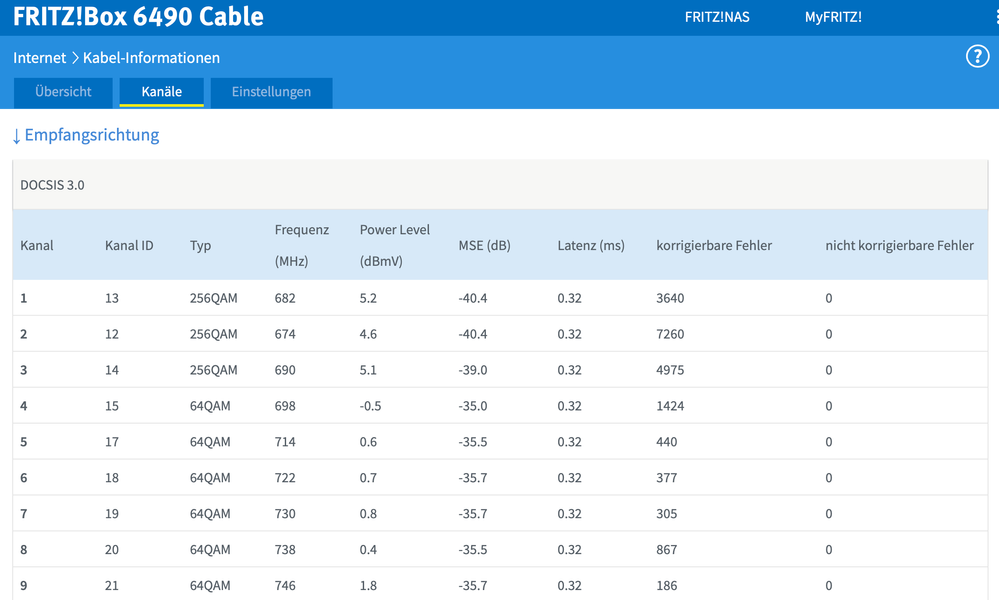Click frequency value 682
Screen dimensions: 999x600
285,298
